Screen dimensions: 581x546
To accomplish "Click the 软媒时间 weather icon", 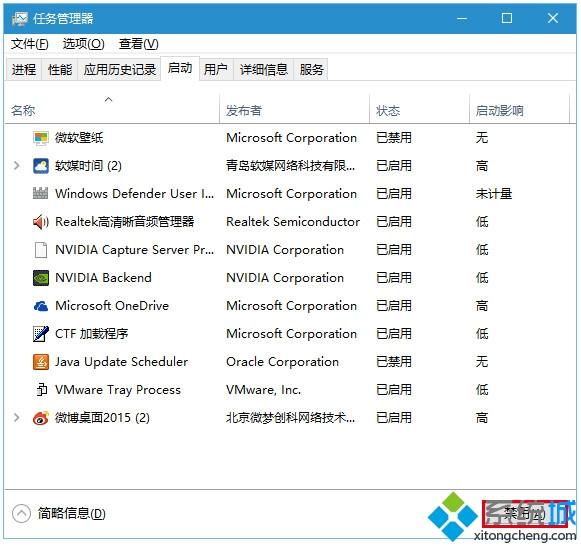I will click(41, 166).
